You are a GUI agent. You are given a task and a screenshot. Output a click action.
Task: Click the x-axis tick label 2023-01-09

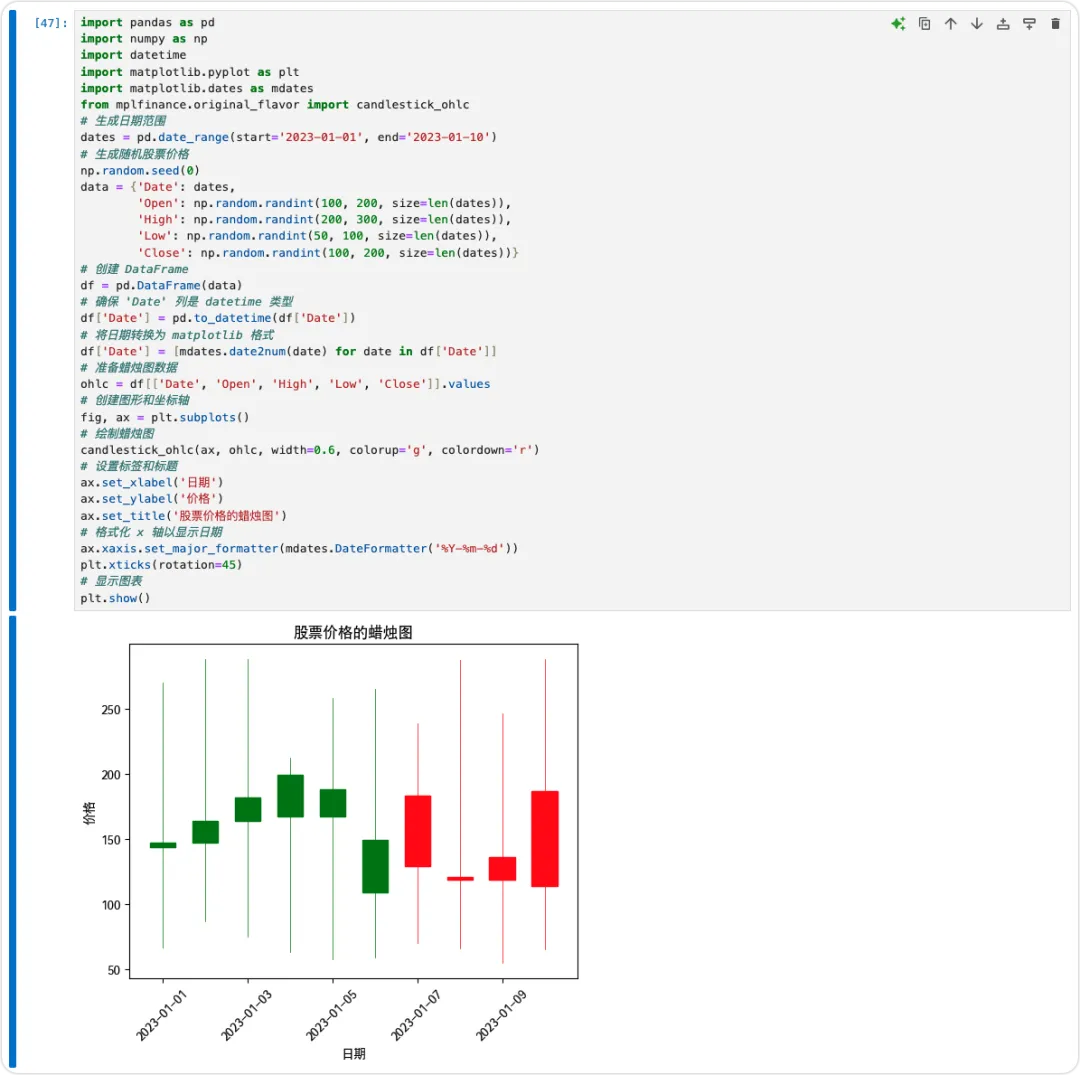501,1016
